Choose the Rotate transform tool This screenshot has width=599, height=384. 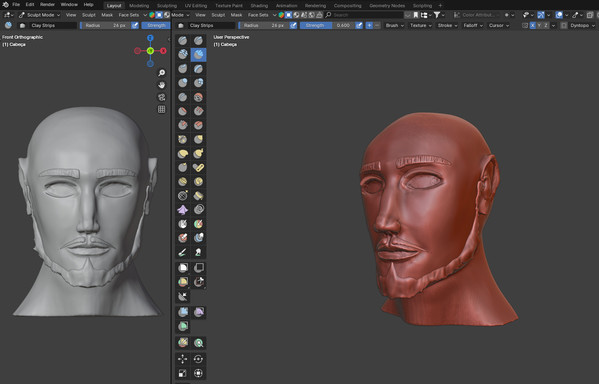(198, 359)
